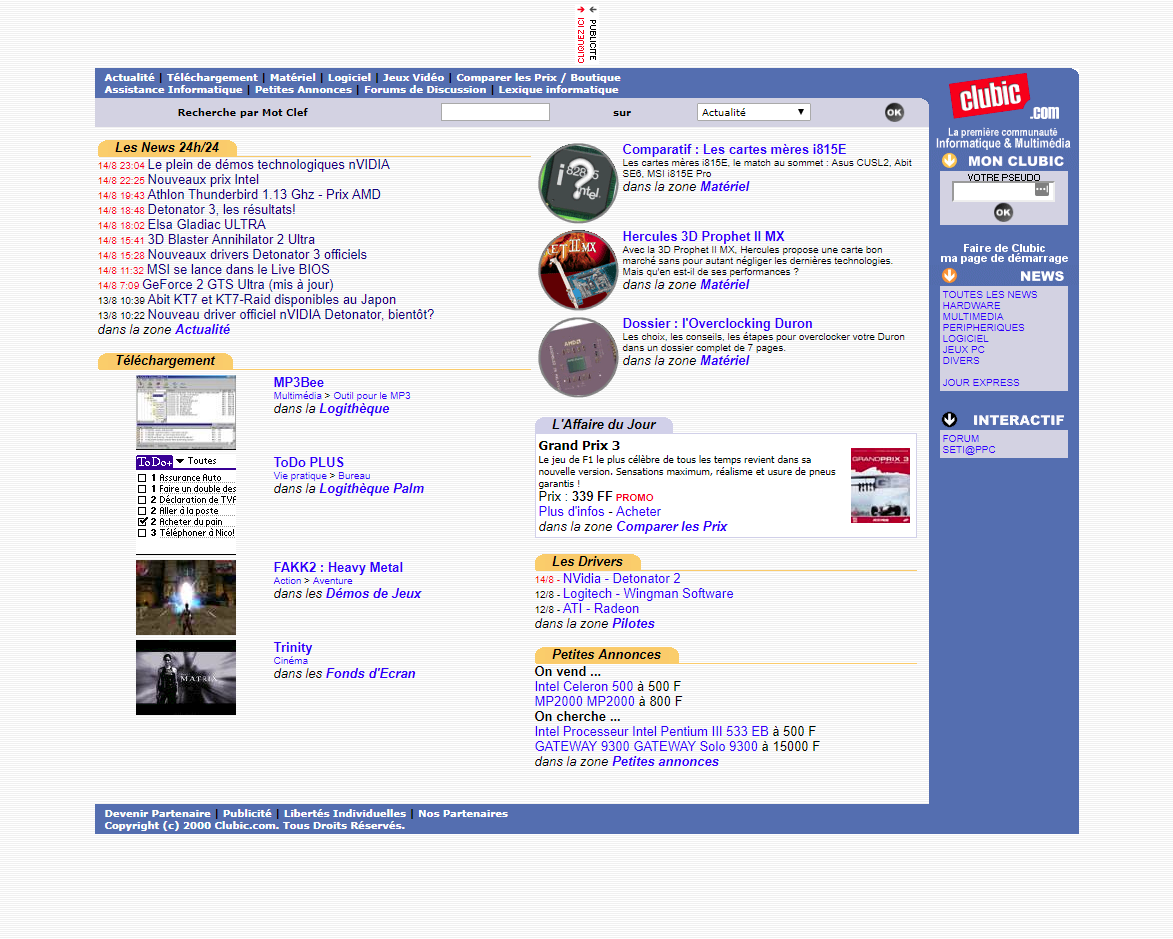Click the small icon inside the pseudo field
This screenshot has width=1173, height=939.
pyautogui.click(x=1041, y=189)
